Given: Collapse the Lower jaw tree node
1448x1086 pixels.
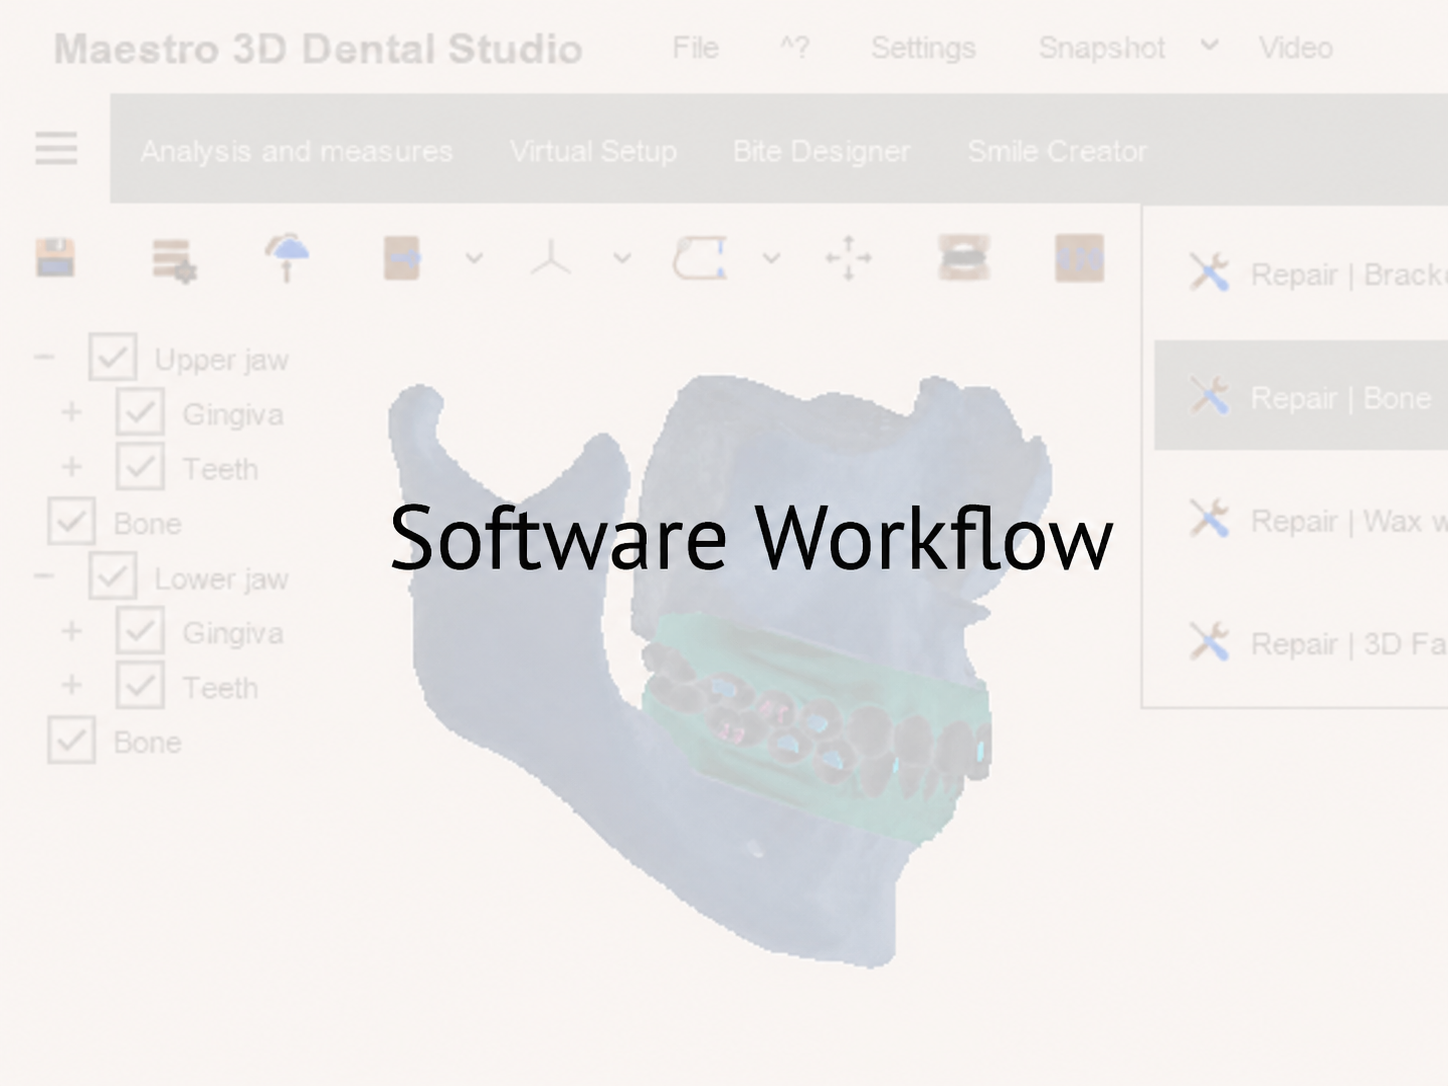Looking at the screenshot, I should [44, 576].
